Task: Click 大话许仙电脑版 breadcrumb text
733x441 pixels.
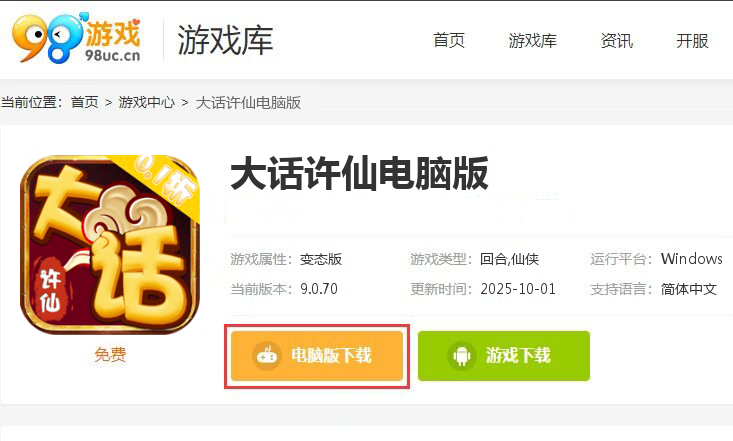Action: pyautogui.click(x=248, y=102)
